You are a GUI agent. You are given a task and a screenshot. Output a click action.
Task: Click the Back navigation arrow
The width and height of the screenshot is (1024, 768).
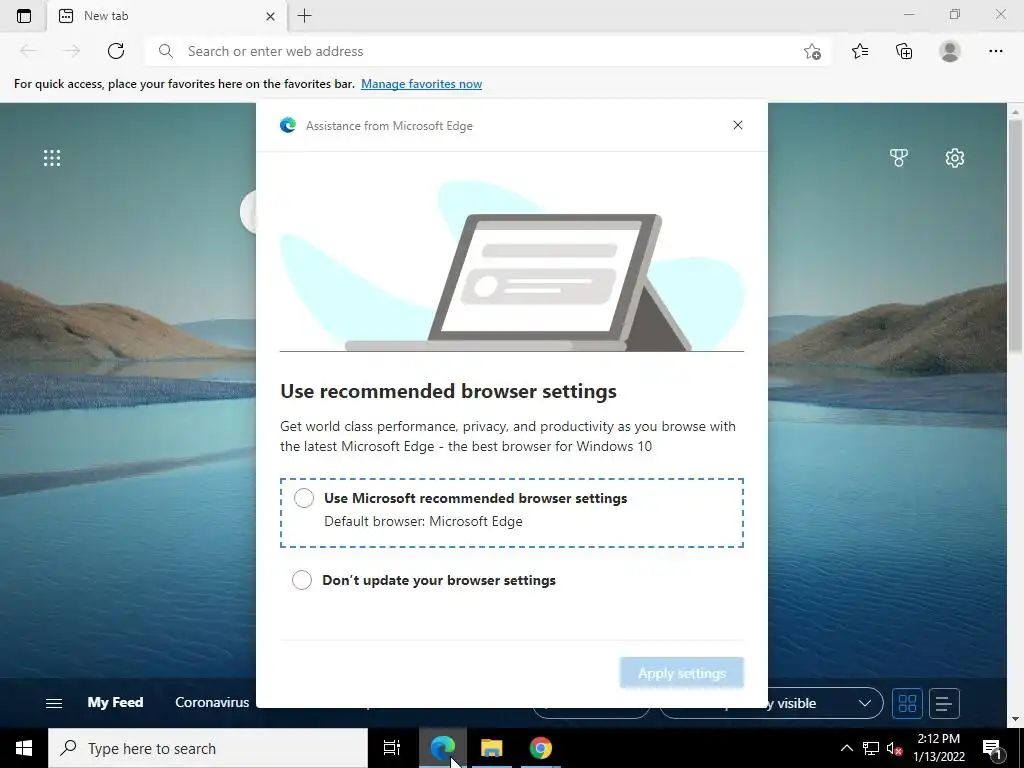(28, 51)
